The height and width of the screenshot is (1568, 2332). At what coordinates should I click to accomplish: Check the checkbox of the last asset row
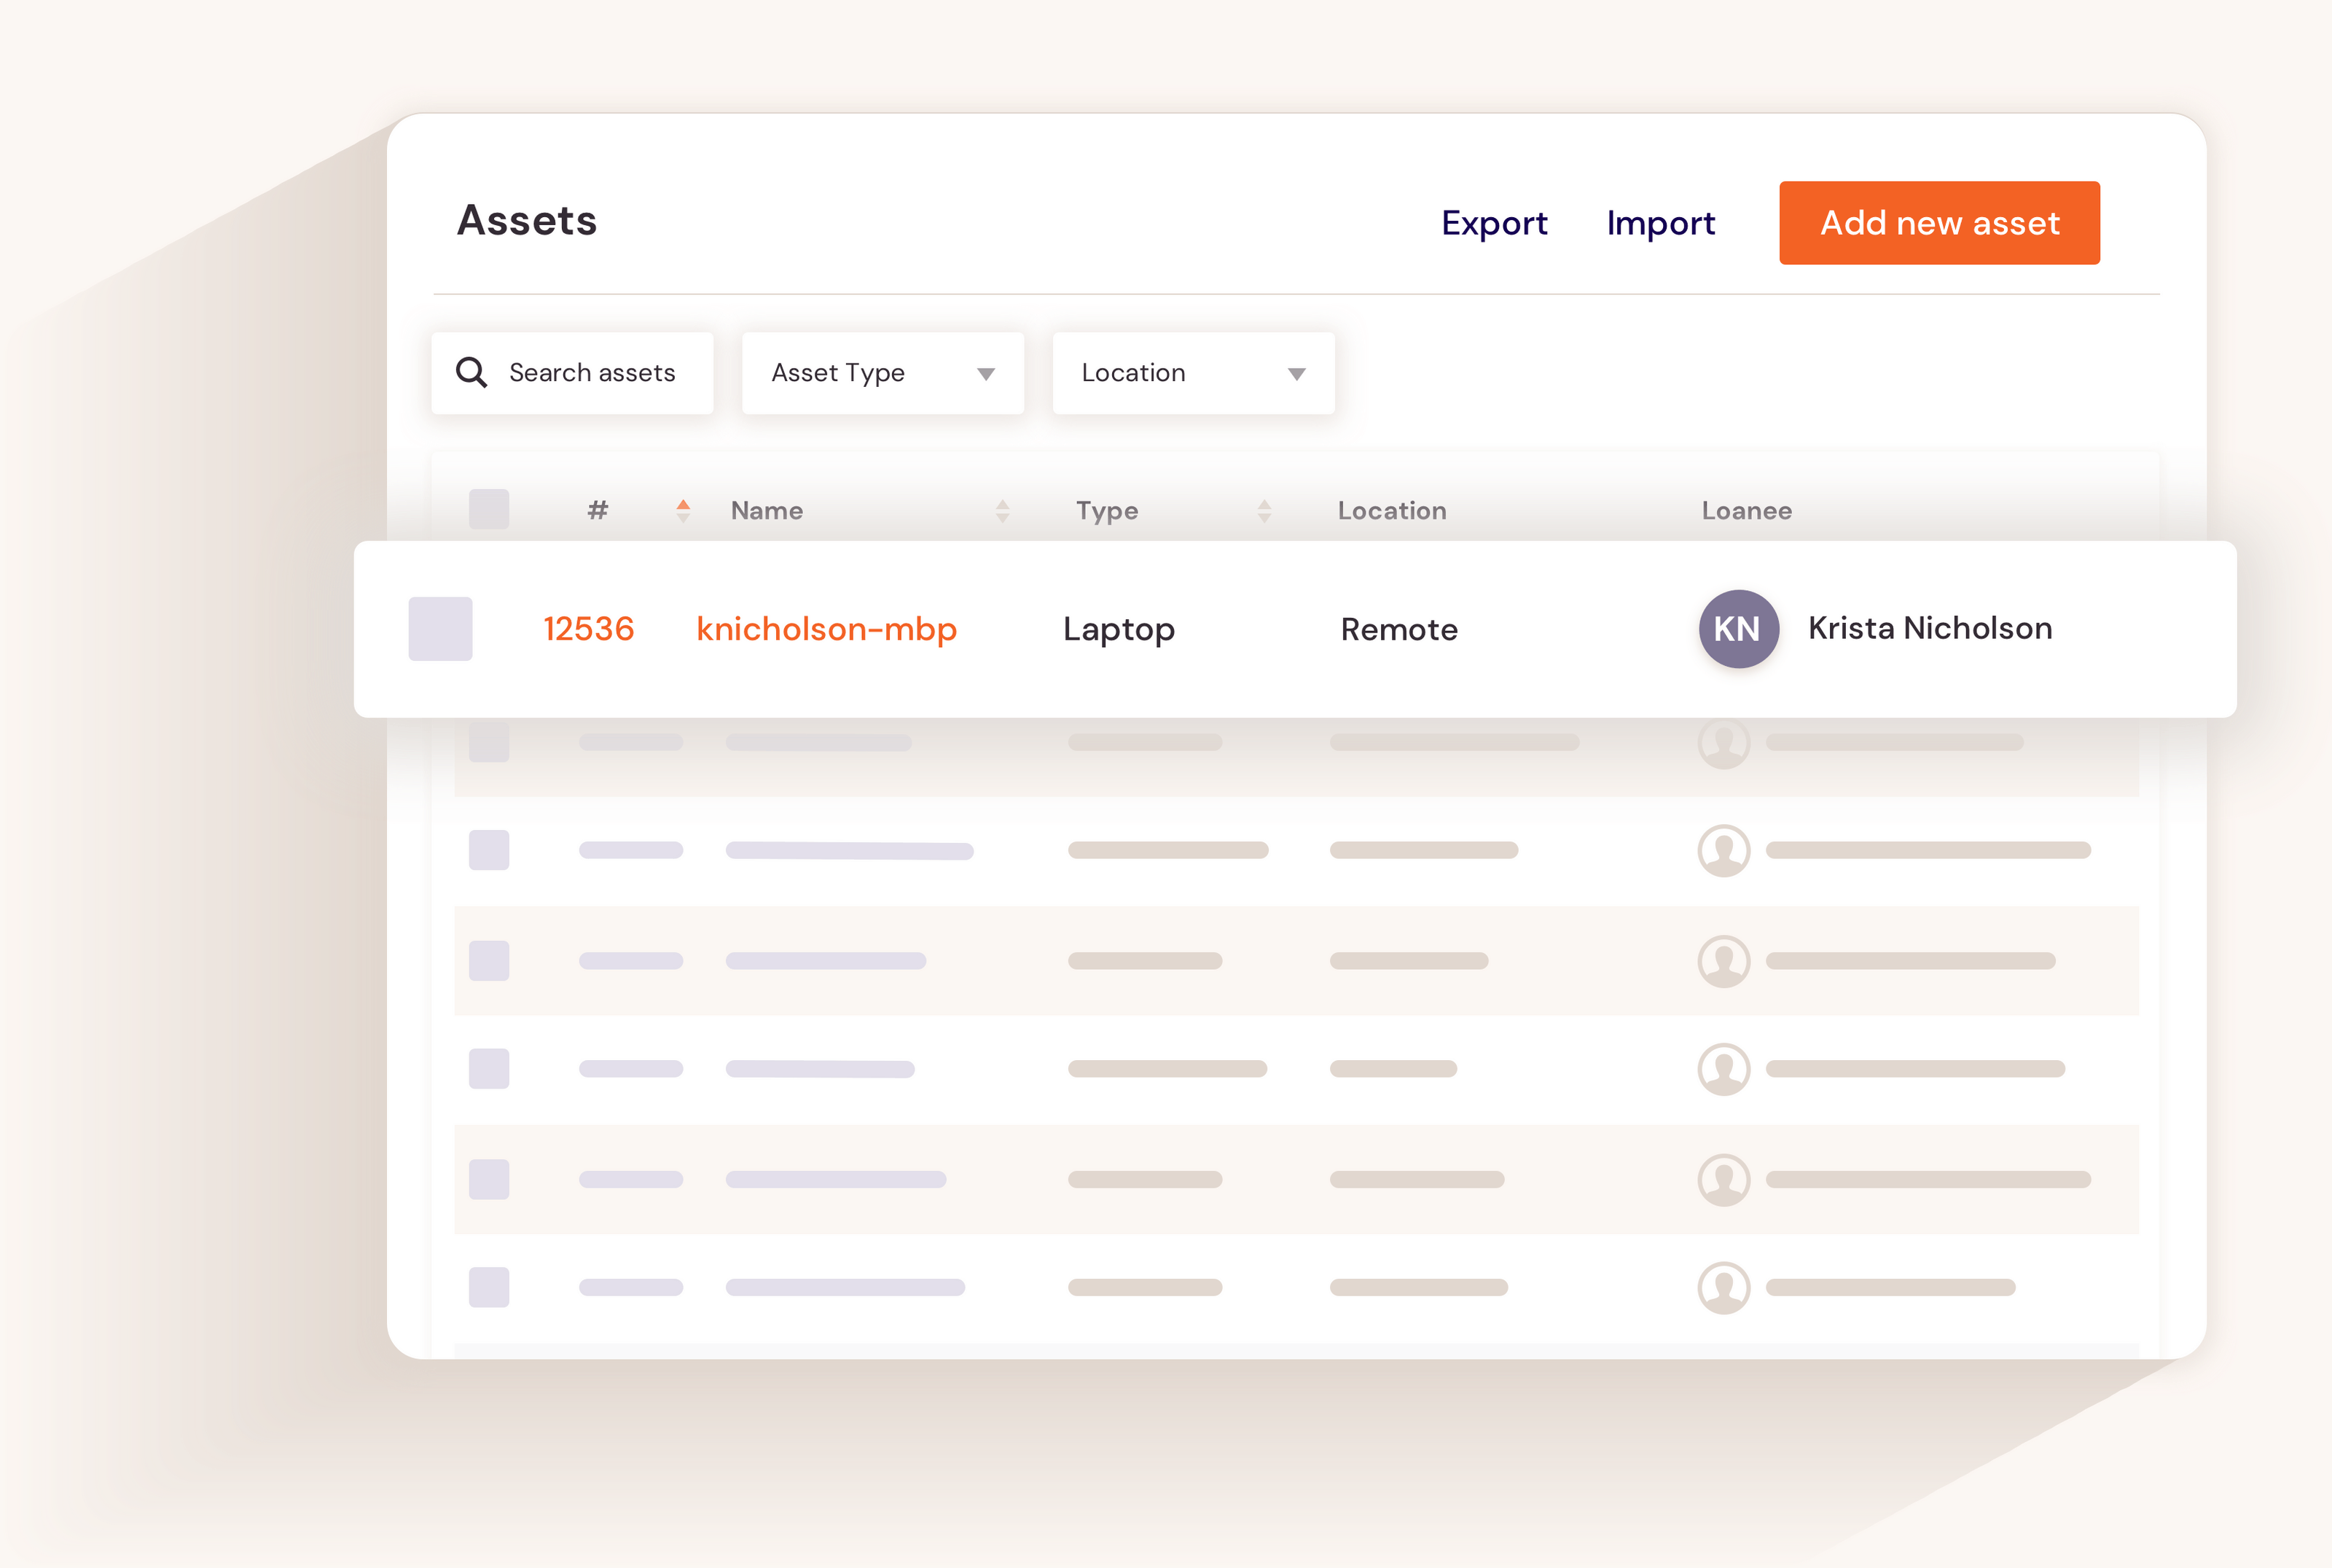(x=489, y=1288)
